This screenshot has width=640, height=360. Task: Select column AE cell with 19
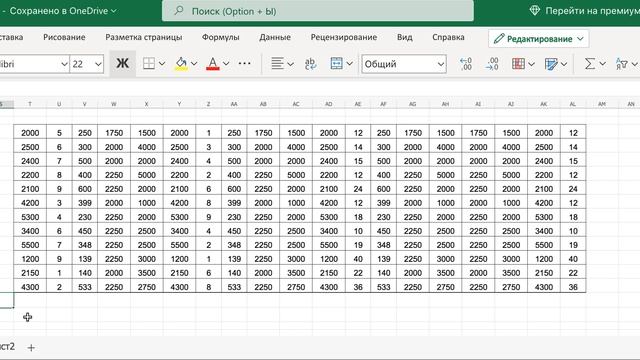point(358,245)
